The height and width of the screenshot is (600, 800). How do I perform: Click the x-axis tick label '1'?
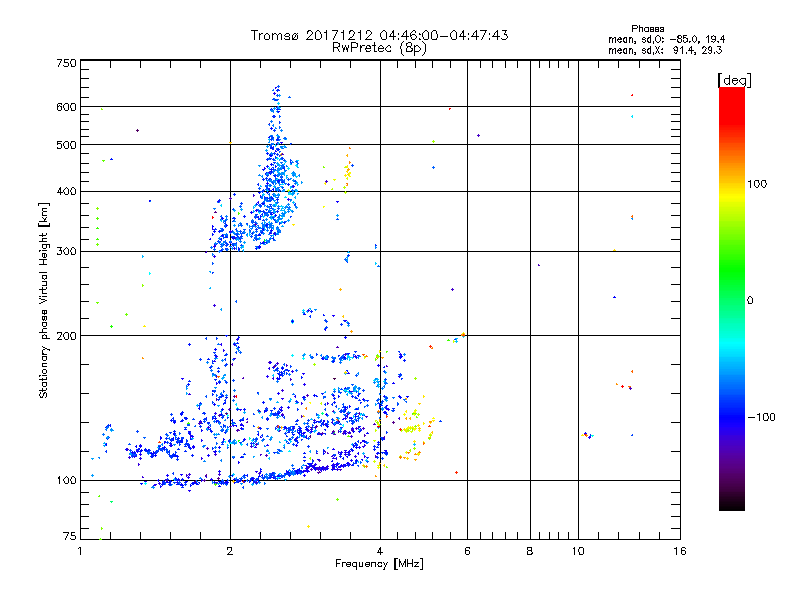(80, 551)
